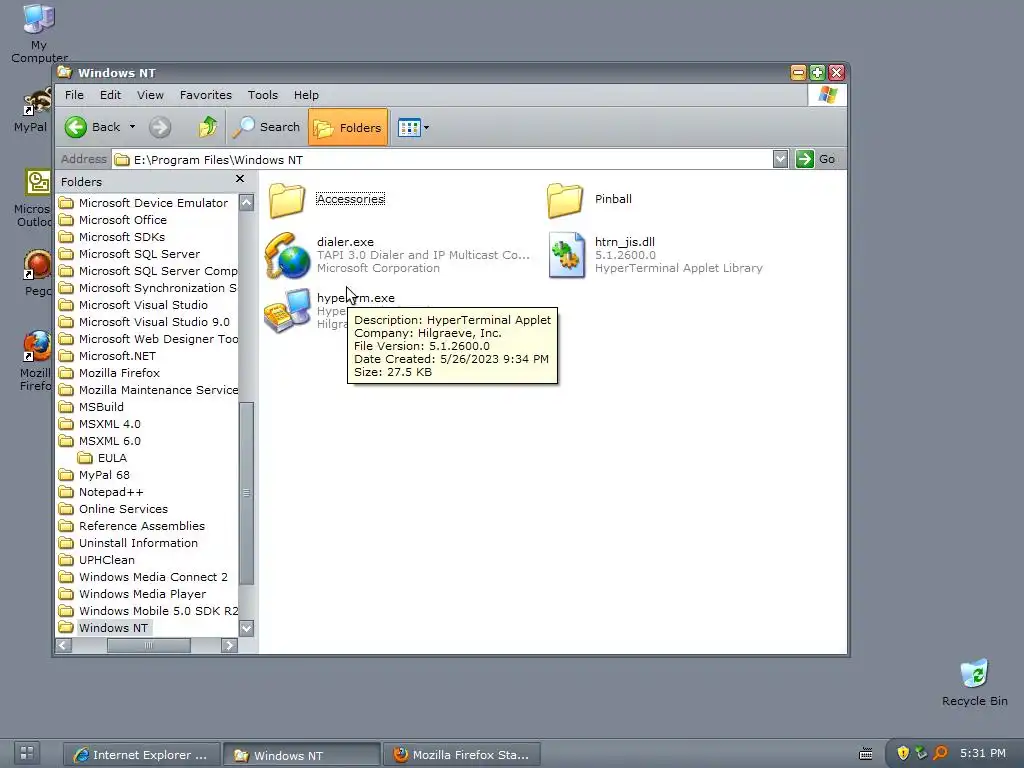Image resolution: width=1024 pixels, height=768 pixels.
Task: Select the EULA subfolder
Action: 112,458
